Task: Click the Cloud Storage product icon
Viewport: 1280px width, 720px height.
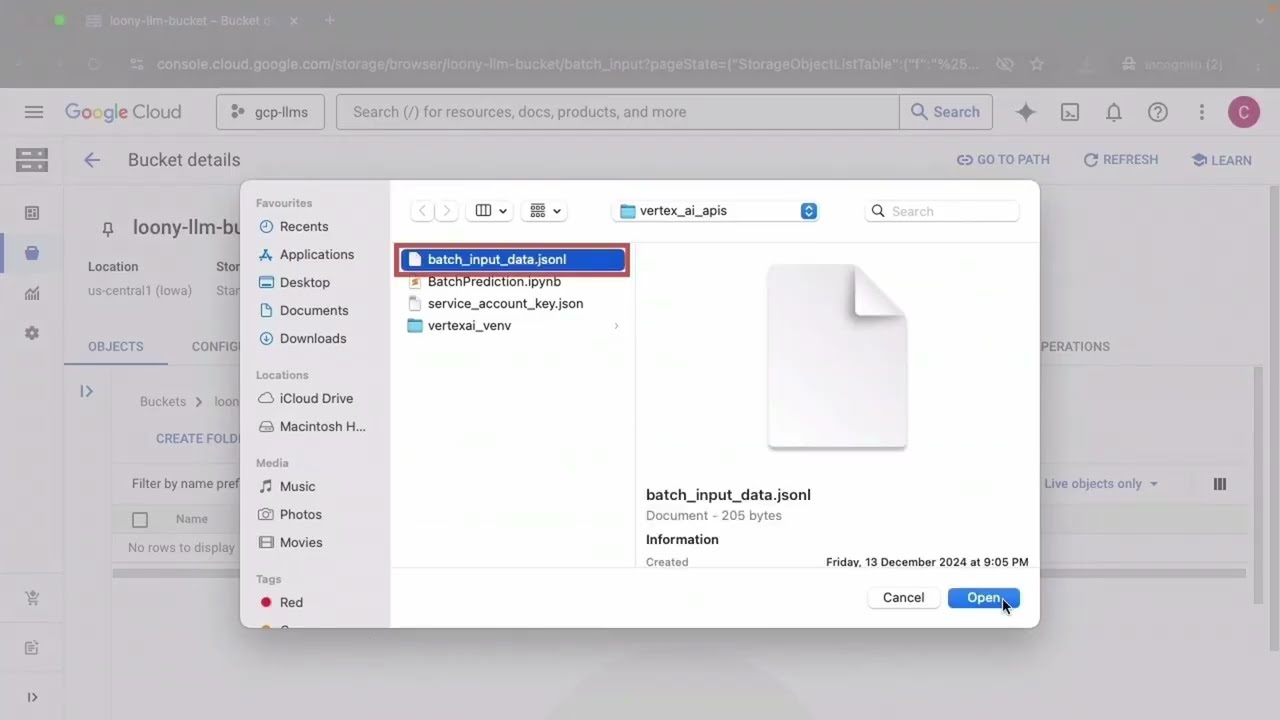Action: click(32, 160)
